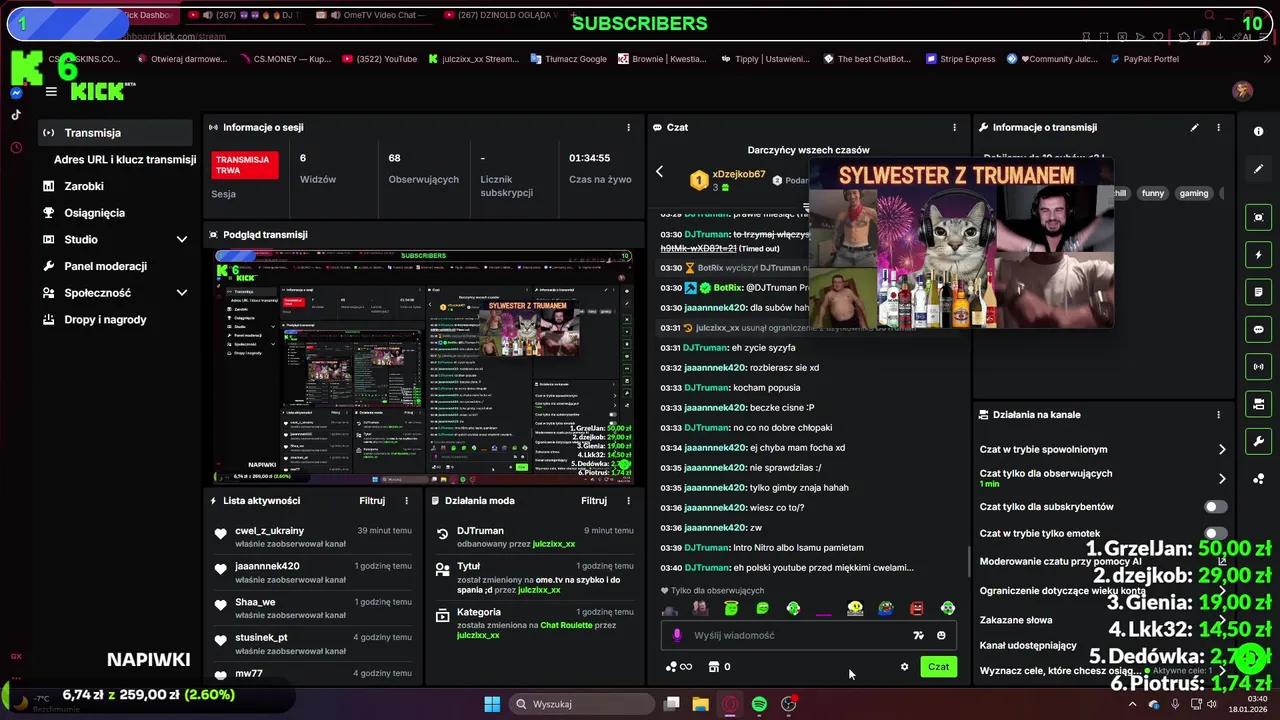Click the stream preview thumbnail
Screen dimensions: 1280x720
click(424, 366)
